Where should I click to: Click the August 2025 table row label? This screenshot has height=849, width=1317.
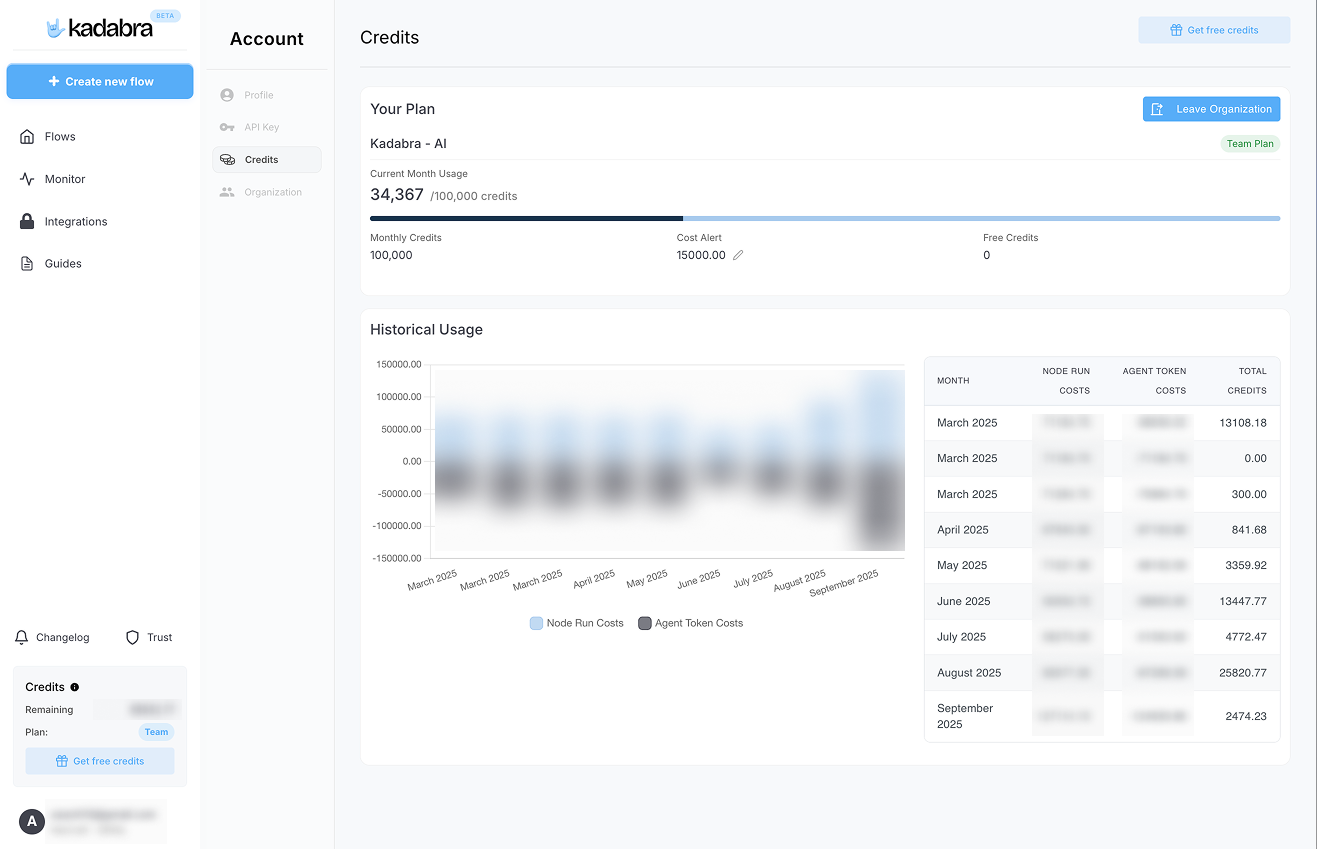pos(969,673)
